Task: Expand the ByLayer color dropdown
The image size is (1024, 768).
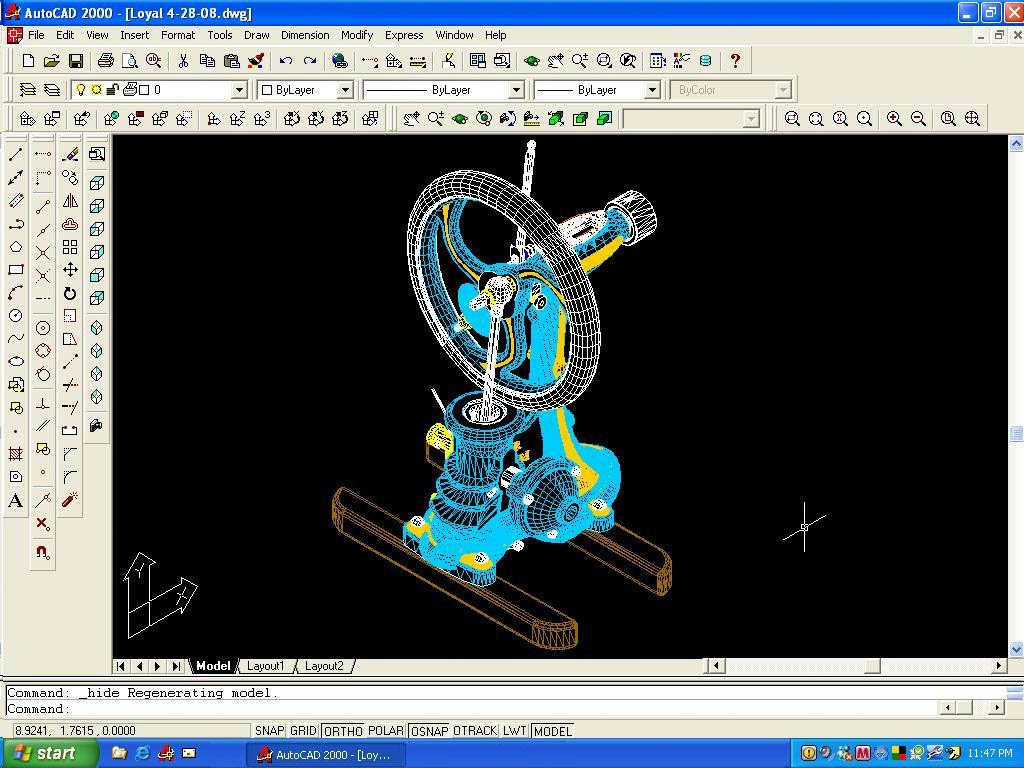Action: tap(345, 90)
